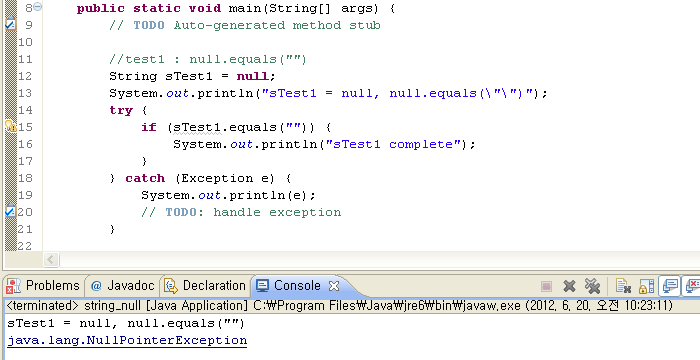Switch to the Declaration tab
Screen dimensions: 700x360
tap(205, 285)
